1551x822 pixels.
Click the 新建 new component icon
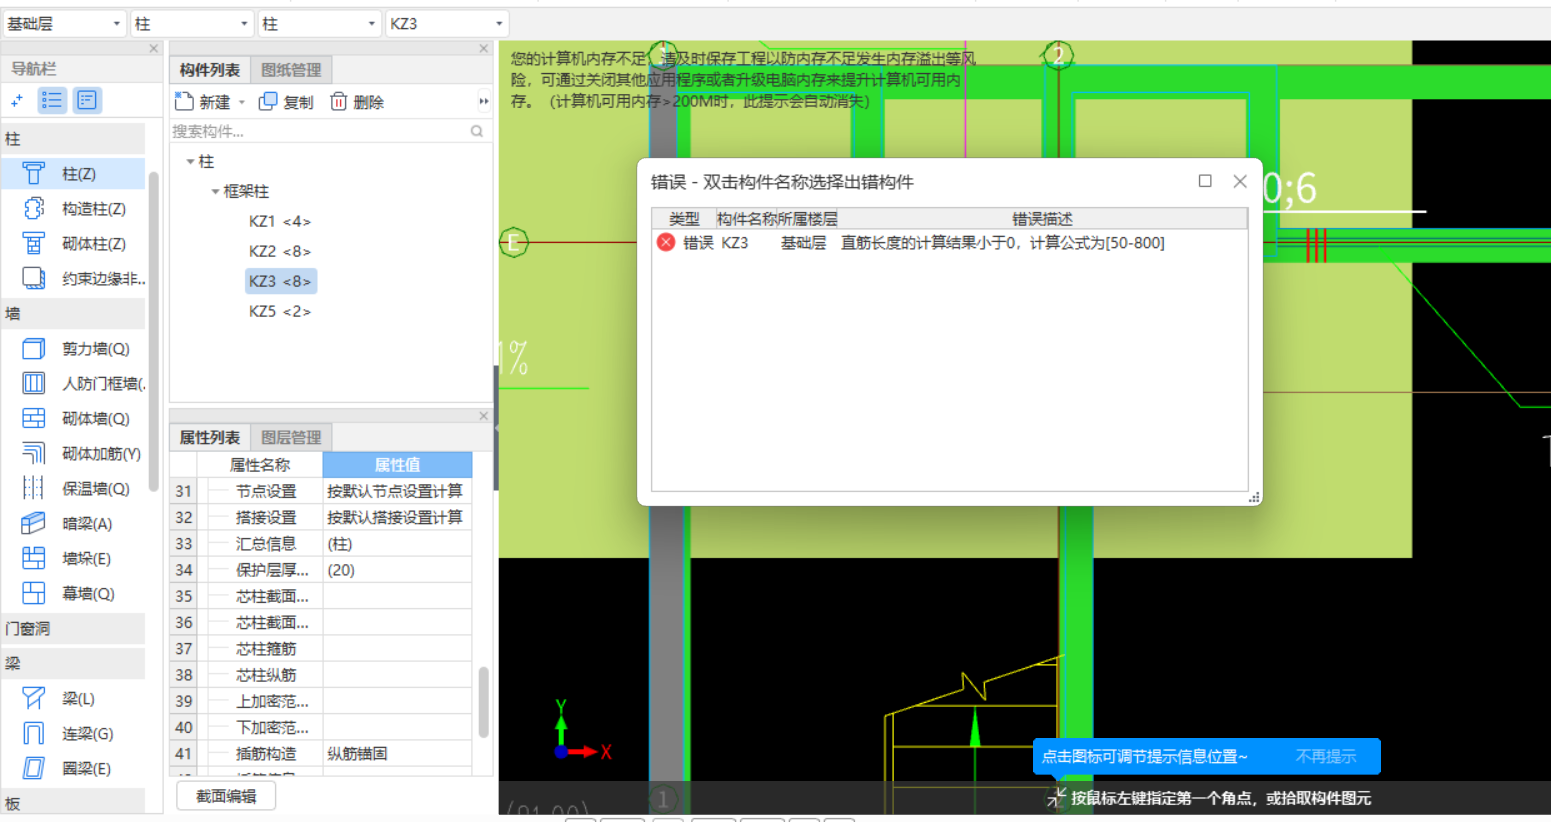(x=184, y=101)
